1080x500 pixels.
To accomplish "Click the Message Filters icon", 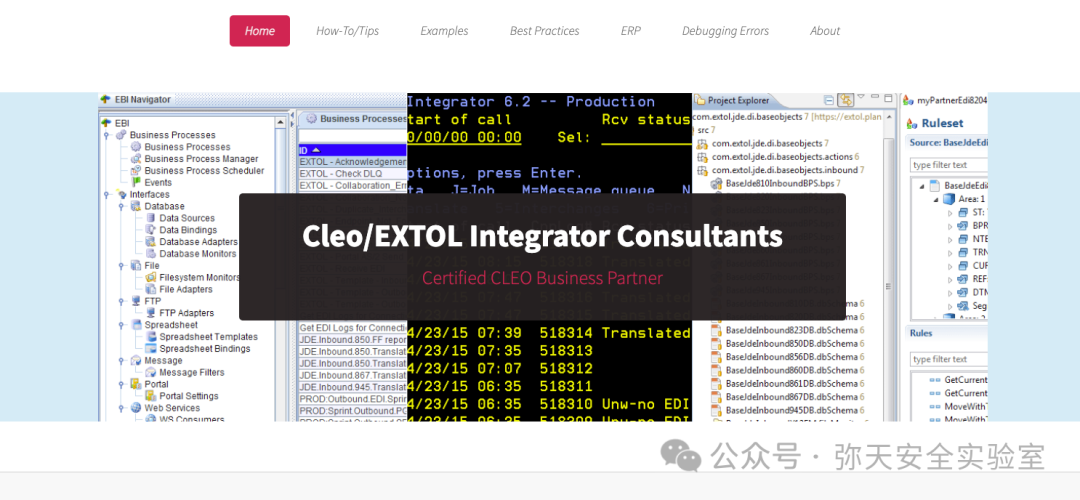I will (x=151, y=372).
